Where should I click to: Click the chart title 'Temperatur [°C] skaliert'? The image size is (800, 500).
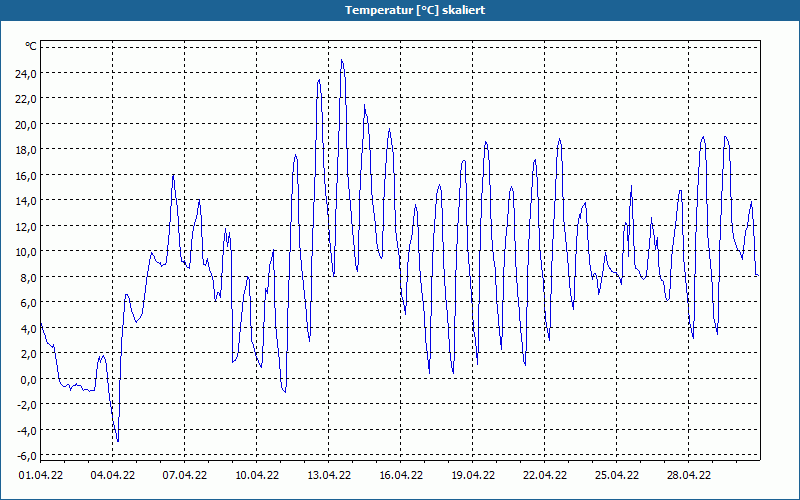(x=415, y=10)
